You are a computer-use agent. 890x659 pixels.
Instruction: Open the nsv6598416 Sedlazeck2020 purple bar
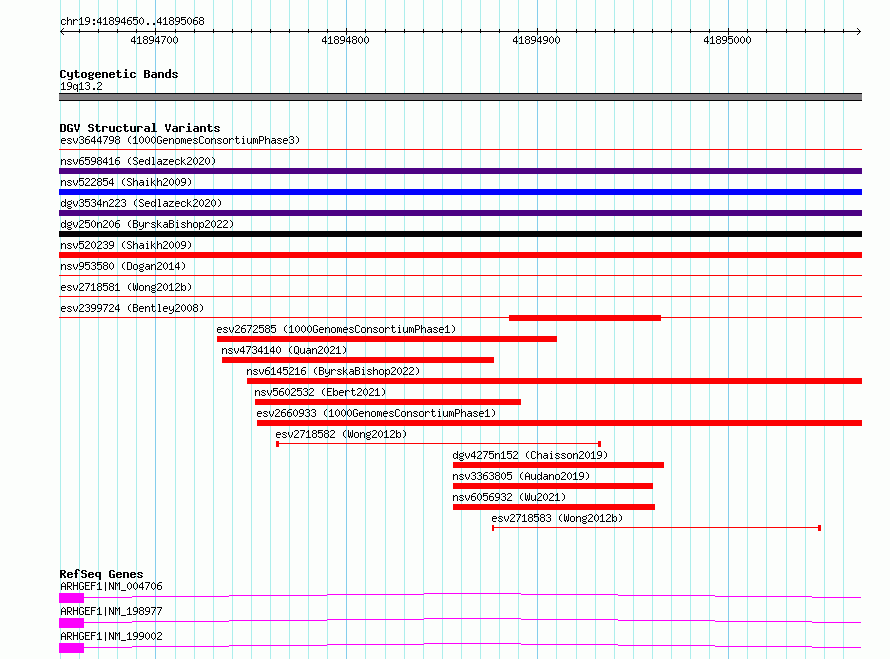[x=460, y=171]
